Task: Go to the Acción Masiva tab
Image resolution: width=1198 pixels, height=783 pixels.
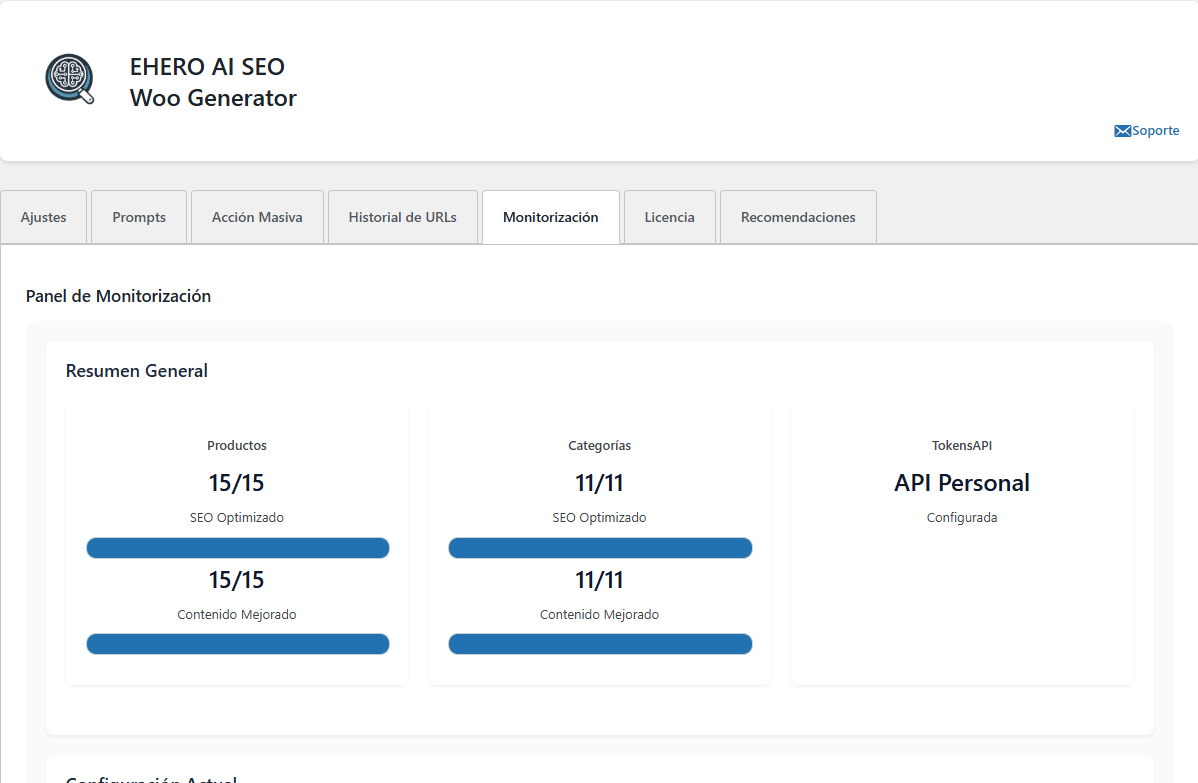Action: tap(257, 216)
